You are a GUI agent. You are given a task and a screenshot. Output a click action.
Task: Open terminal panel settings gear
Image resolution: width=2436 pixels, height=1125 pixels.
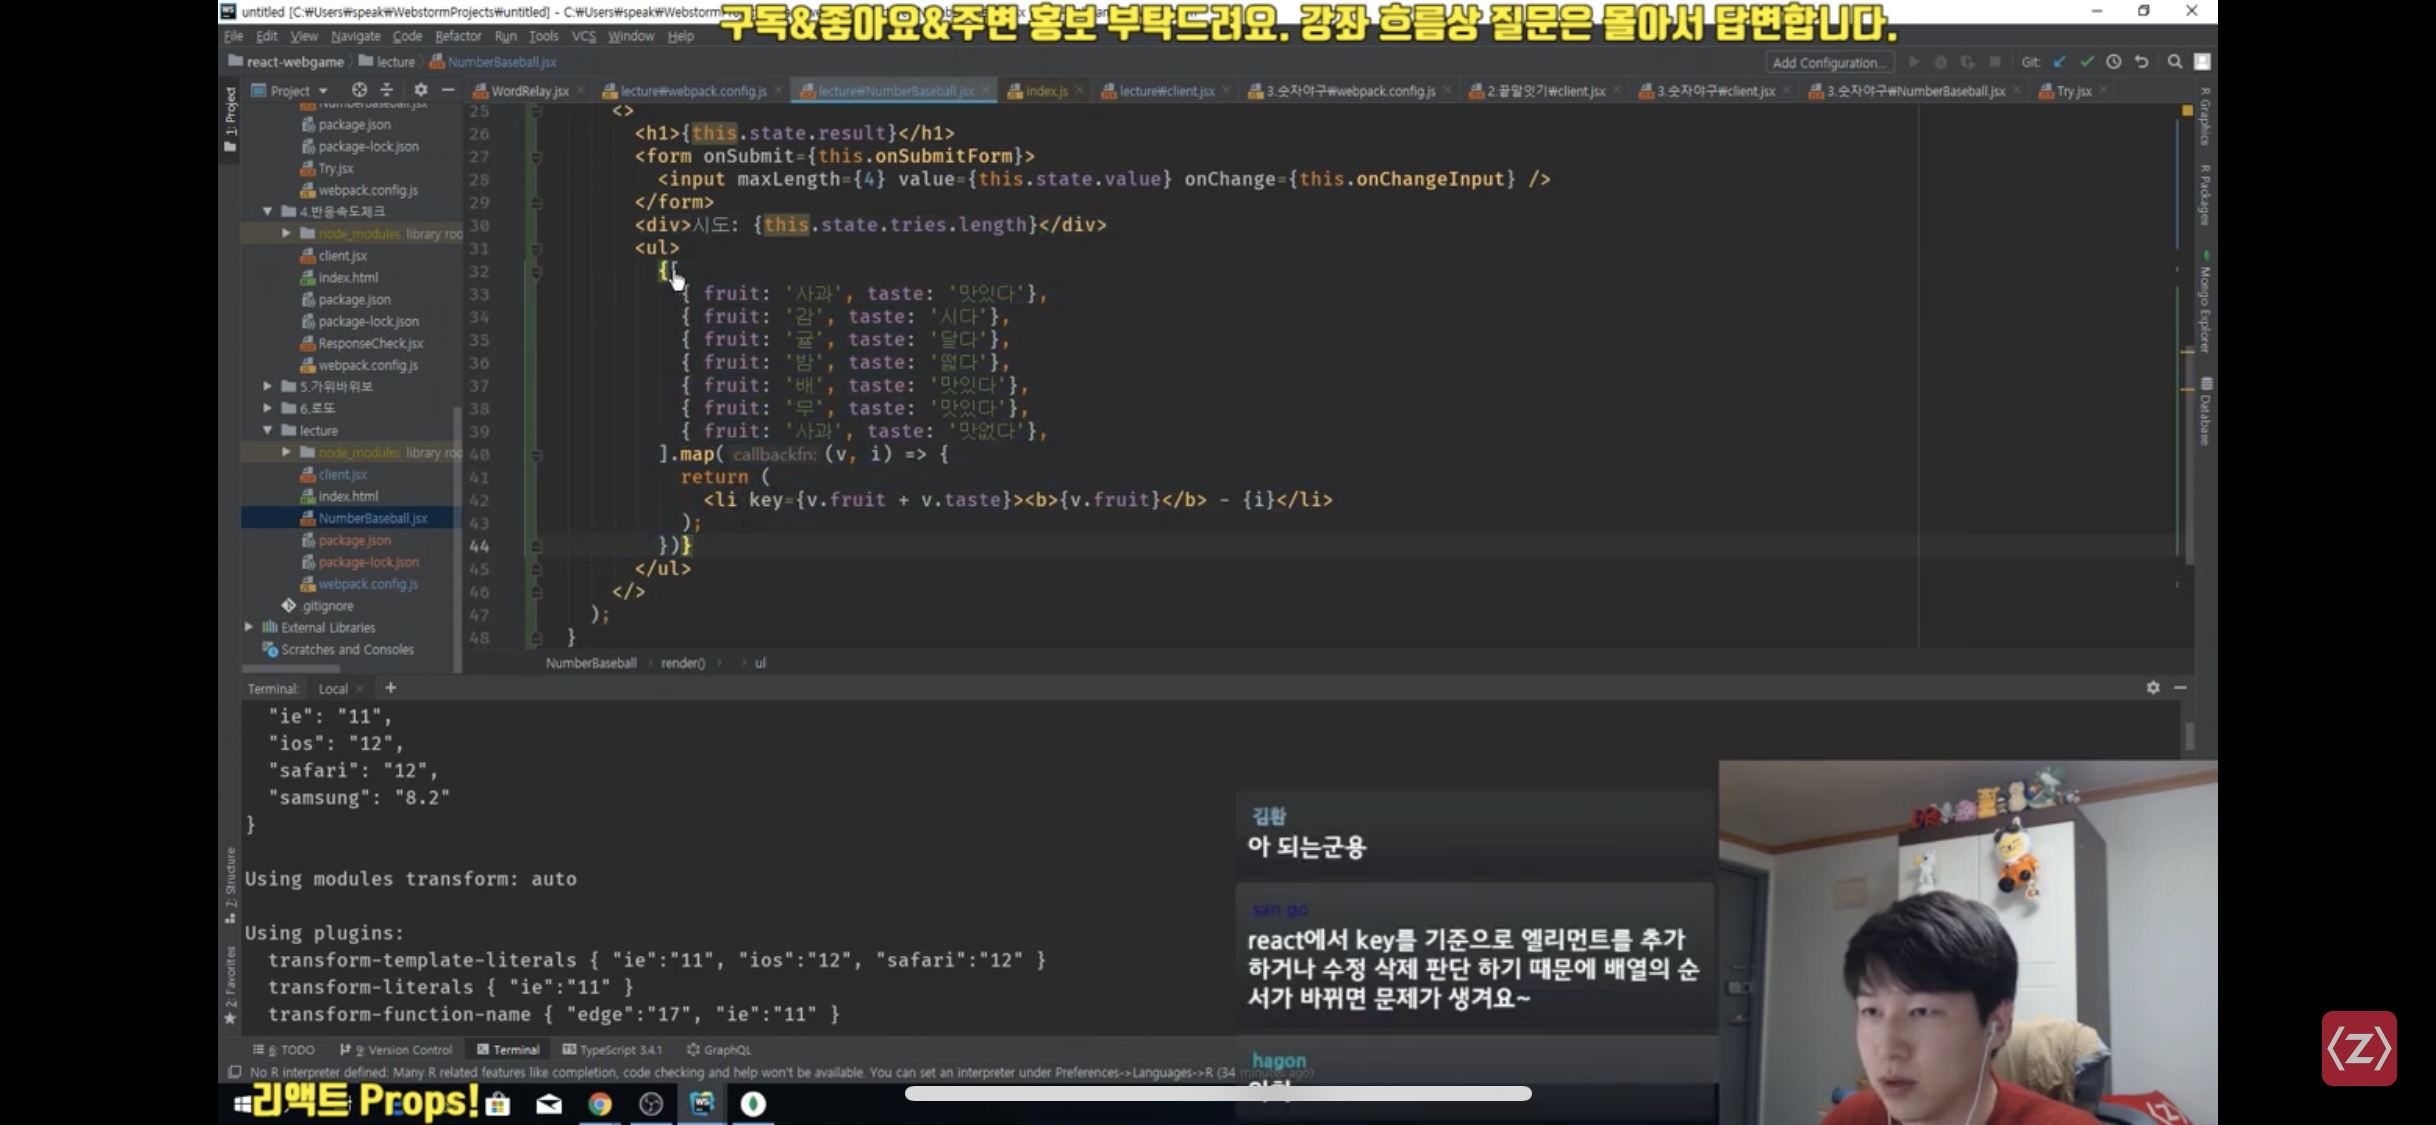(x=2153, y=688)
